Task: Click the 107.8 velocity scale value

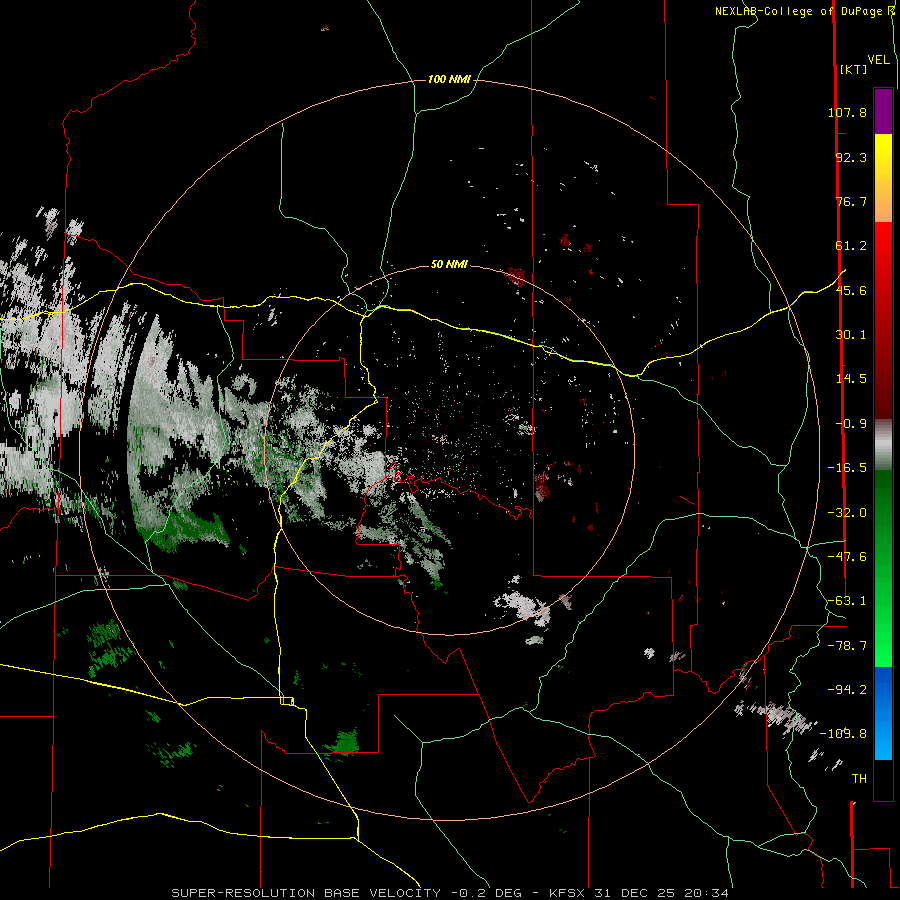Action: 847,112
